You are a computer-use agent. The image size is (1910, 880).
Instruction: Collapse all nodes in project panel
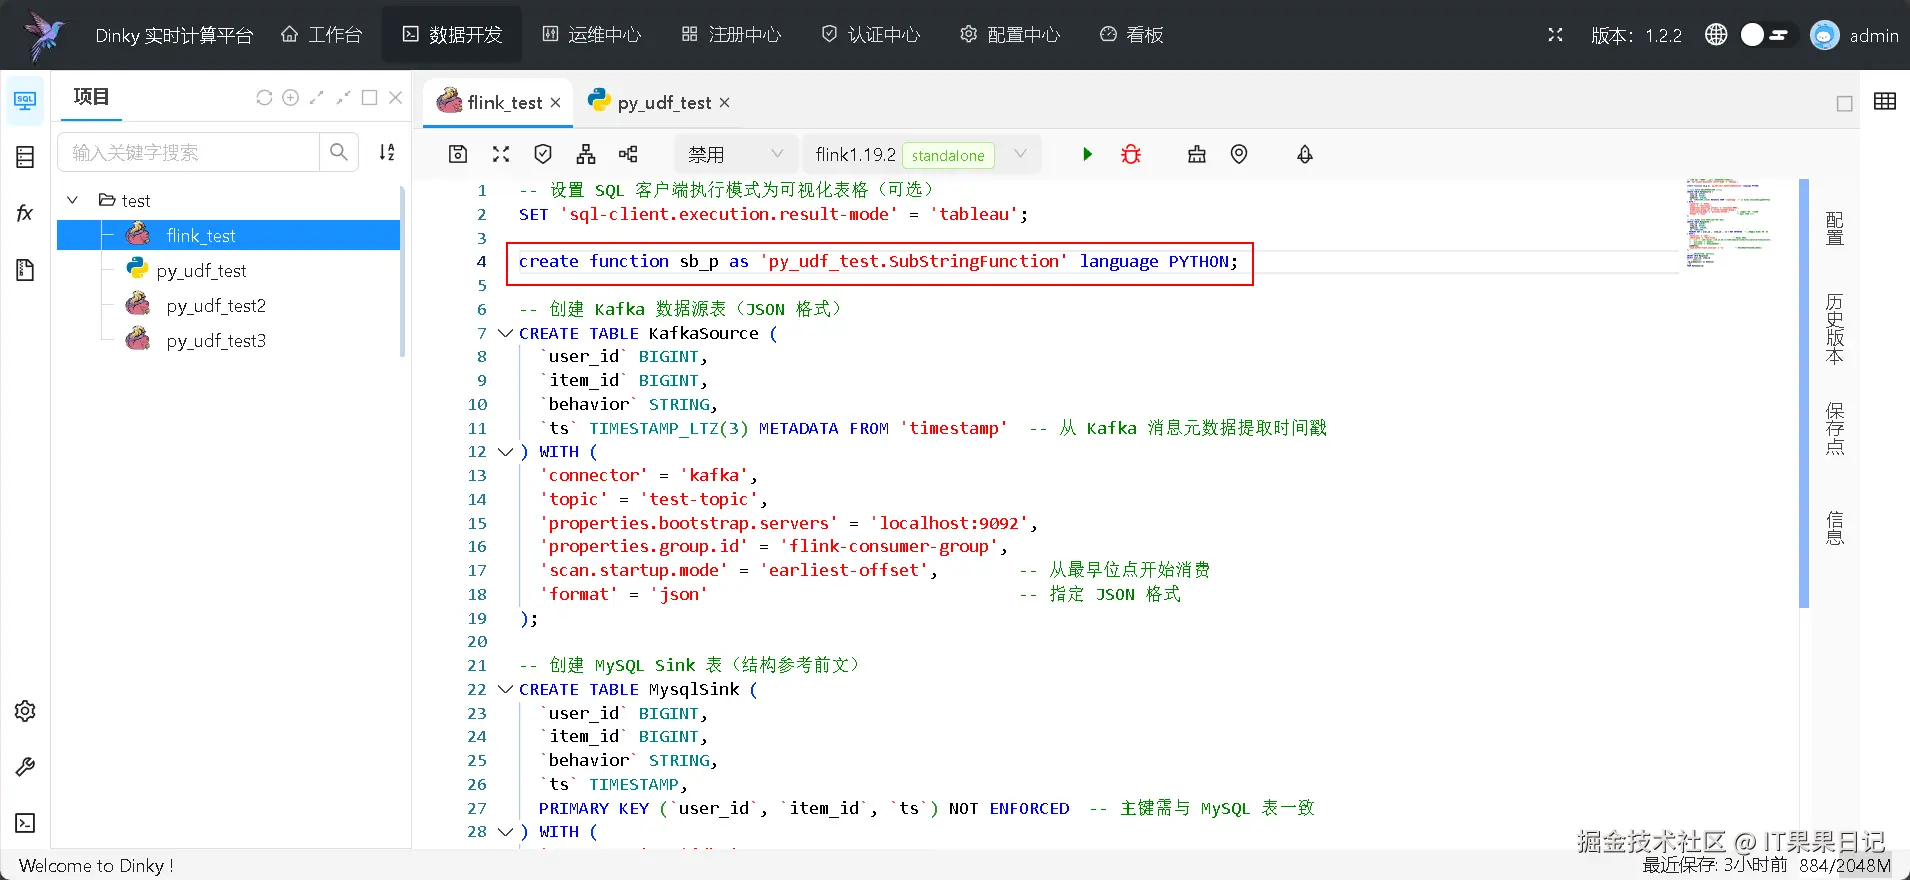tap(343, 97)
